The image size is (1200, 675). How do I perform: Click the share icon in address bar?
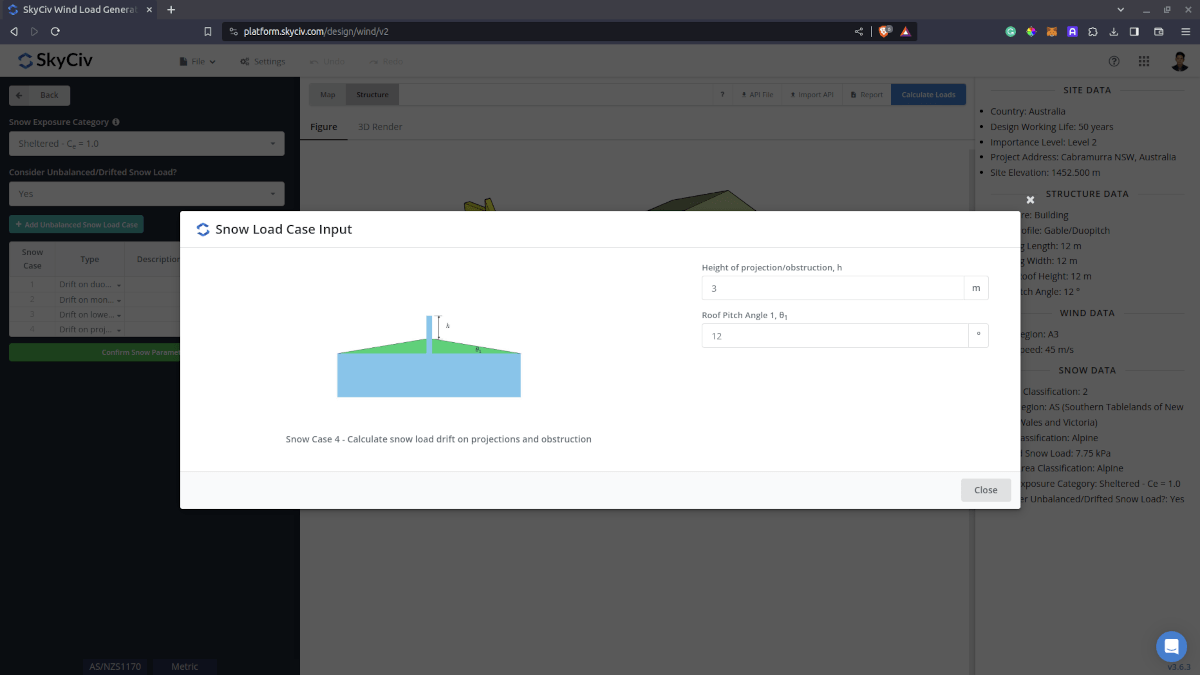pyautogui.click(x=858, y=31)
